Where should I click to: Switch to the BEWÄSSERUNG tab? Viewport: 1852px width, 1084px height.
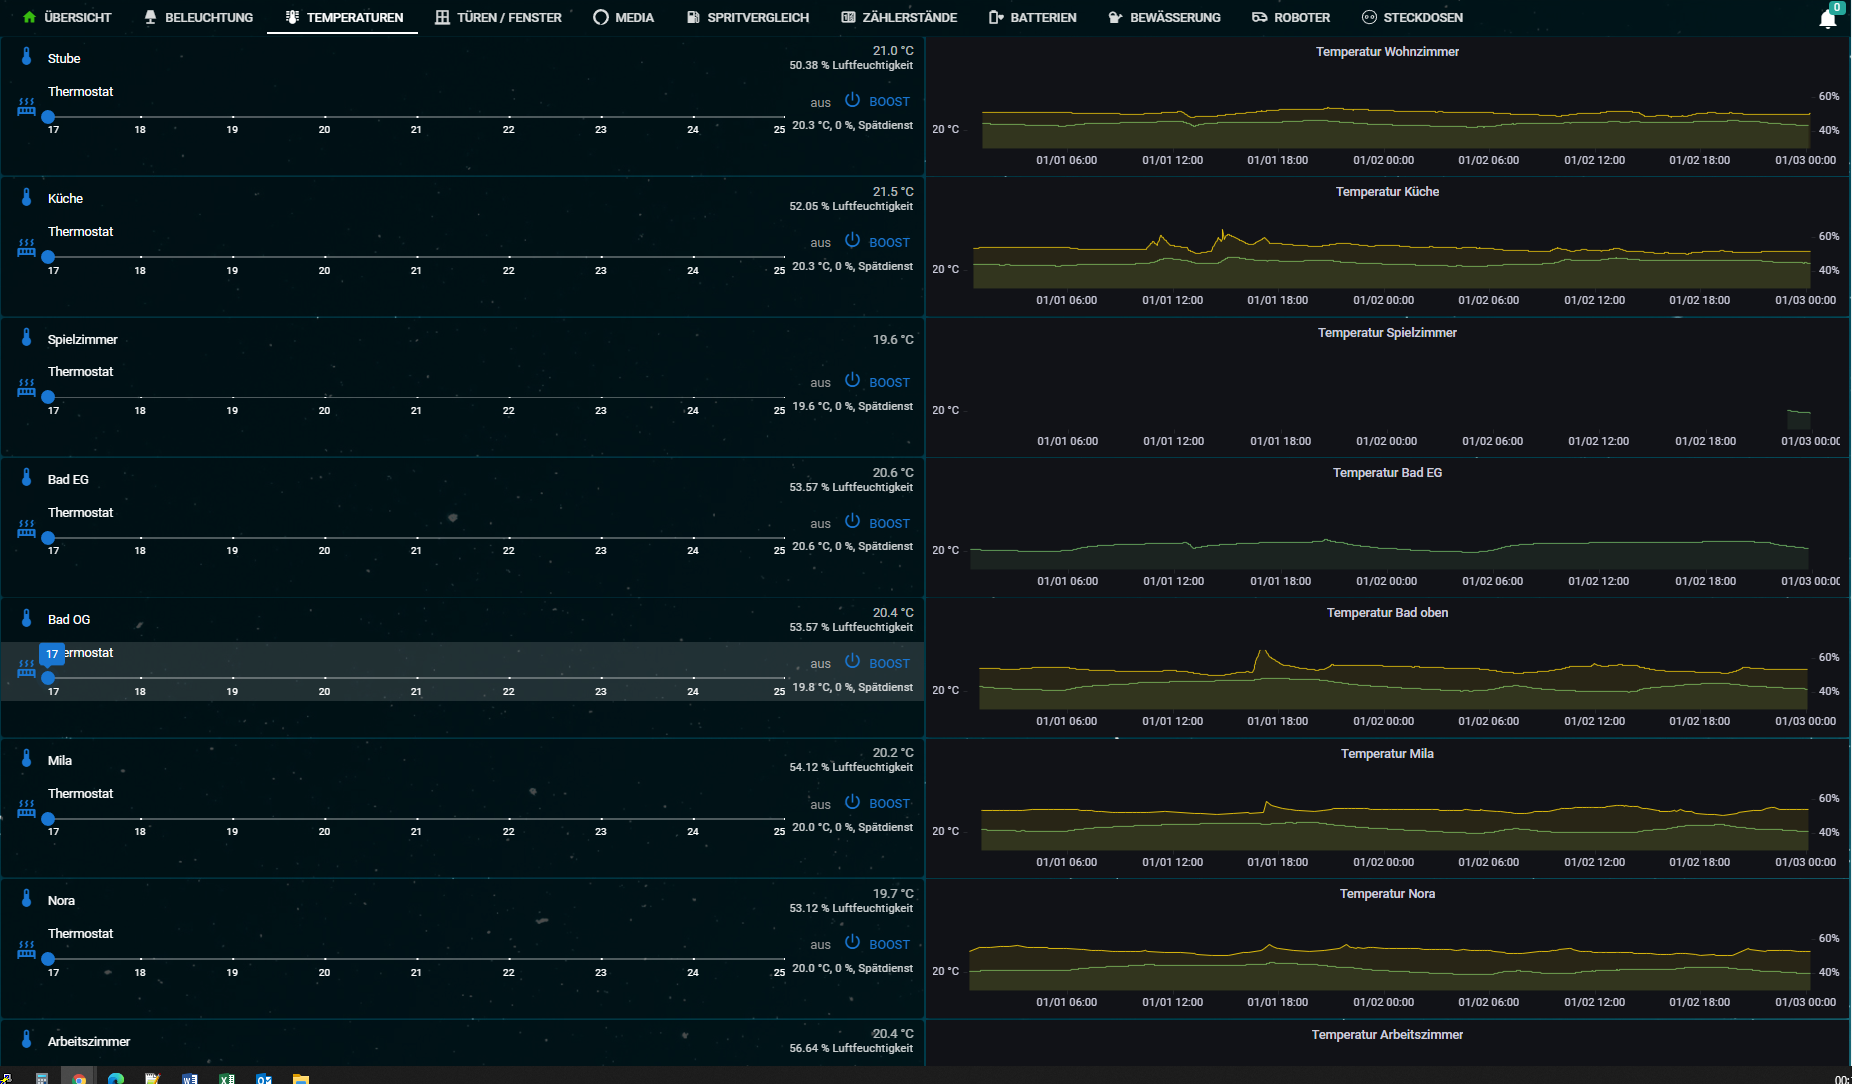[x=1164, y=17]
